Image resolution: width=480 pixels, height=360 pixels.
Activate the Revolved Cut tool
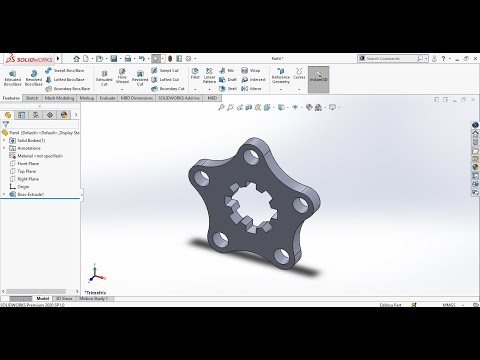[x=140, y=78]
